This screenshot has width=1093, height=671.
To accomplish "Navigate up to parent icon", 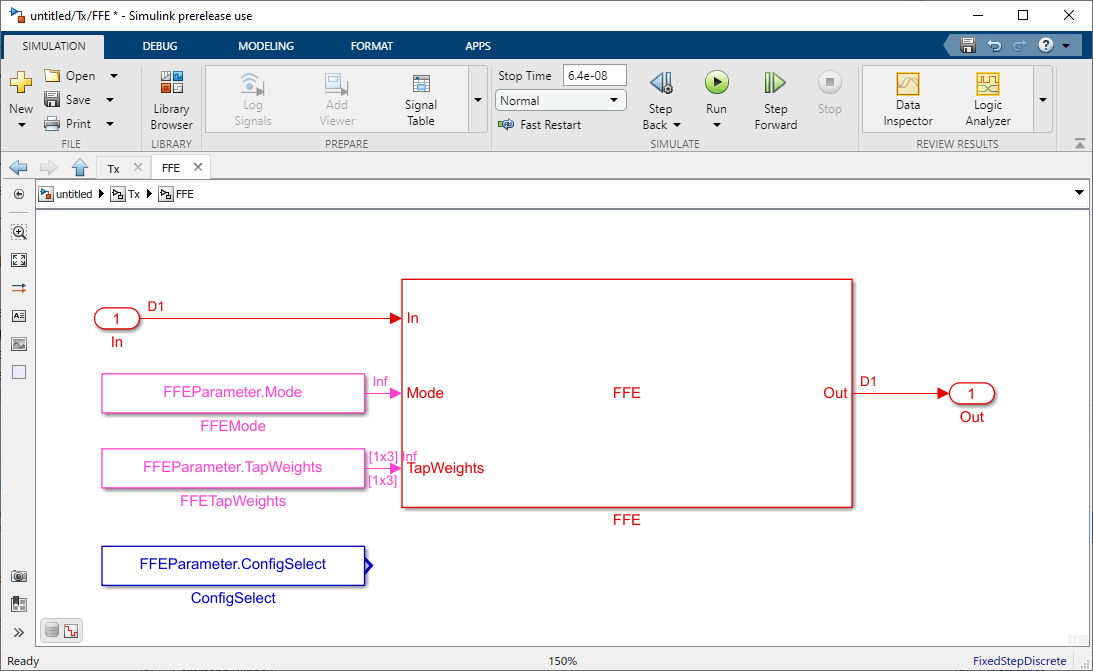I will [80, 168].
